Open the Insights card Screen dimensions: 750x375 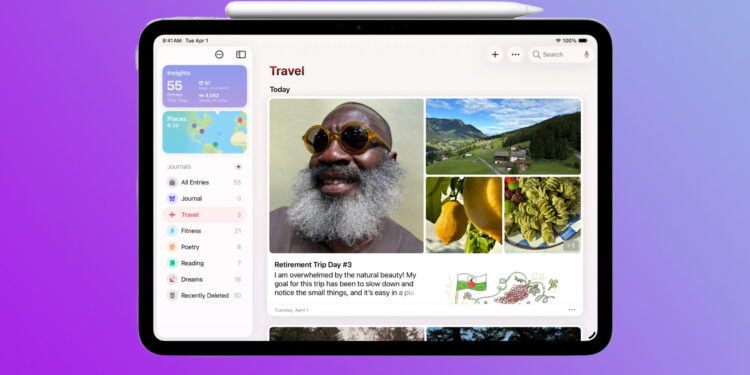tap(205, 86)
